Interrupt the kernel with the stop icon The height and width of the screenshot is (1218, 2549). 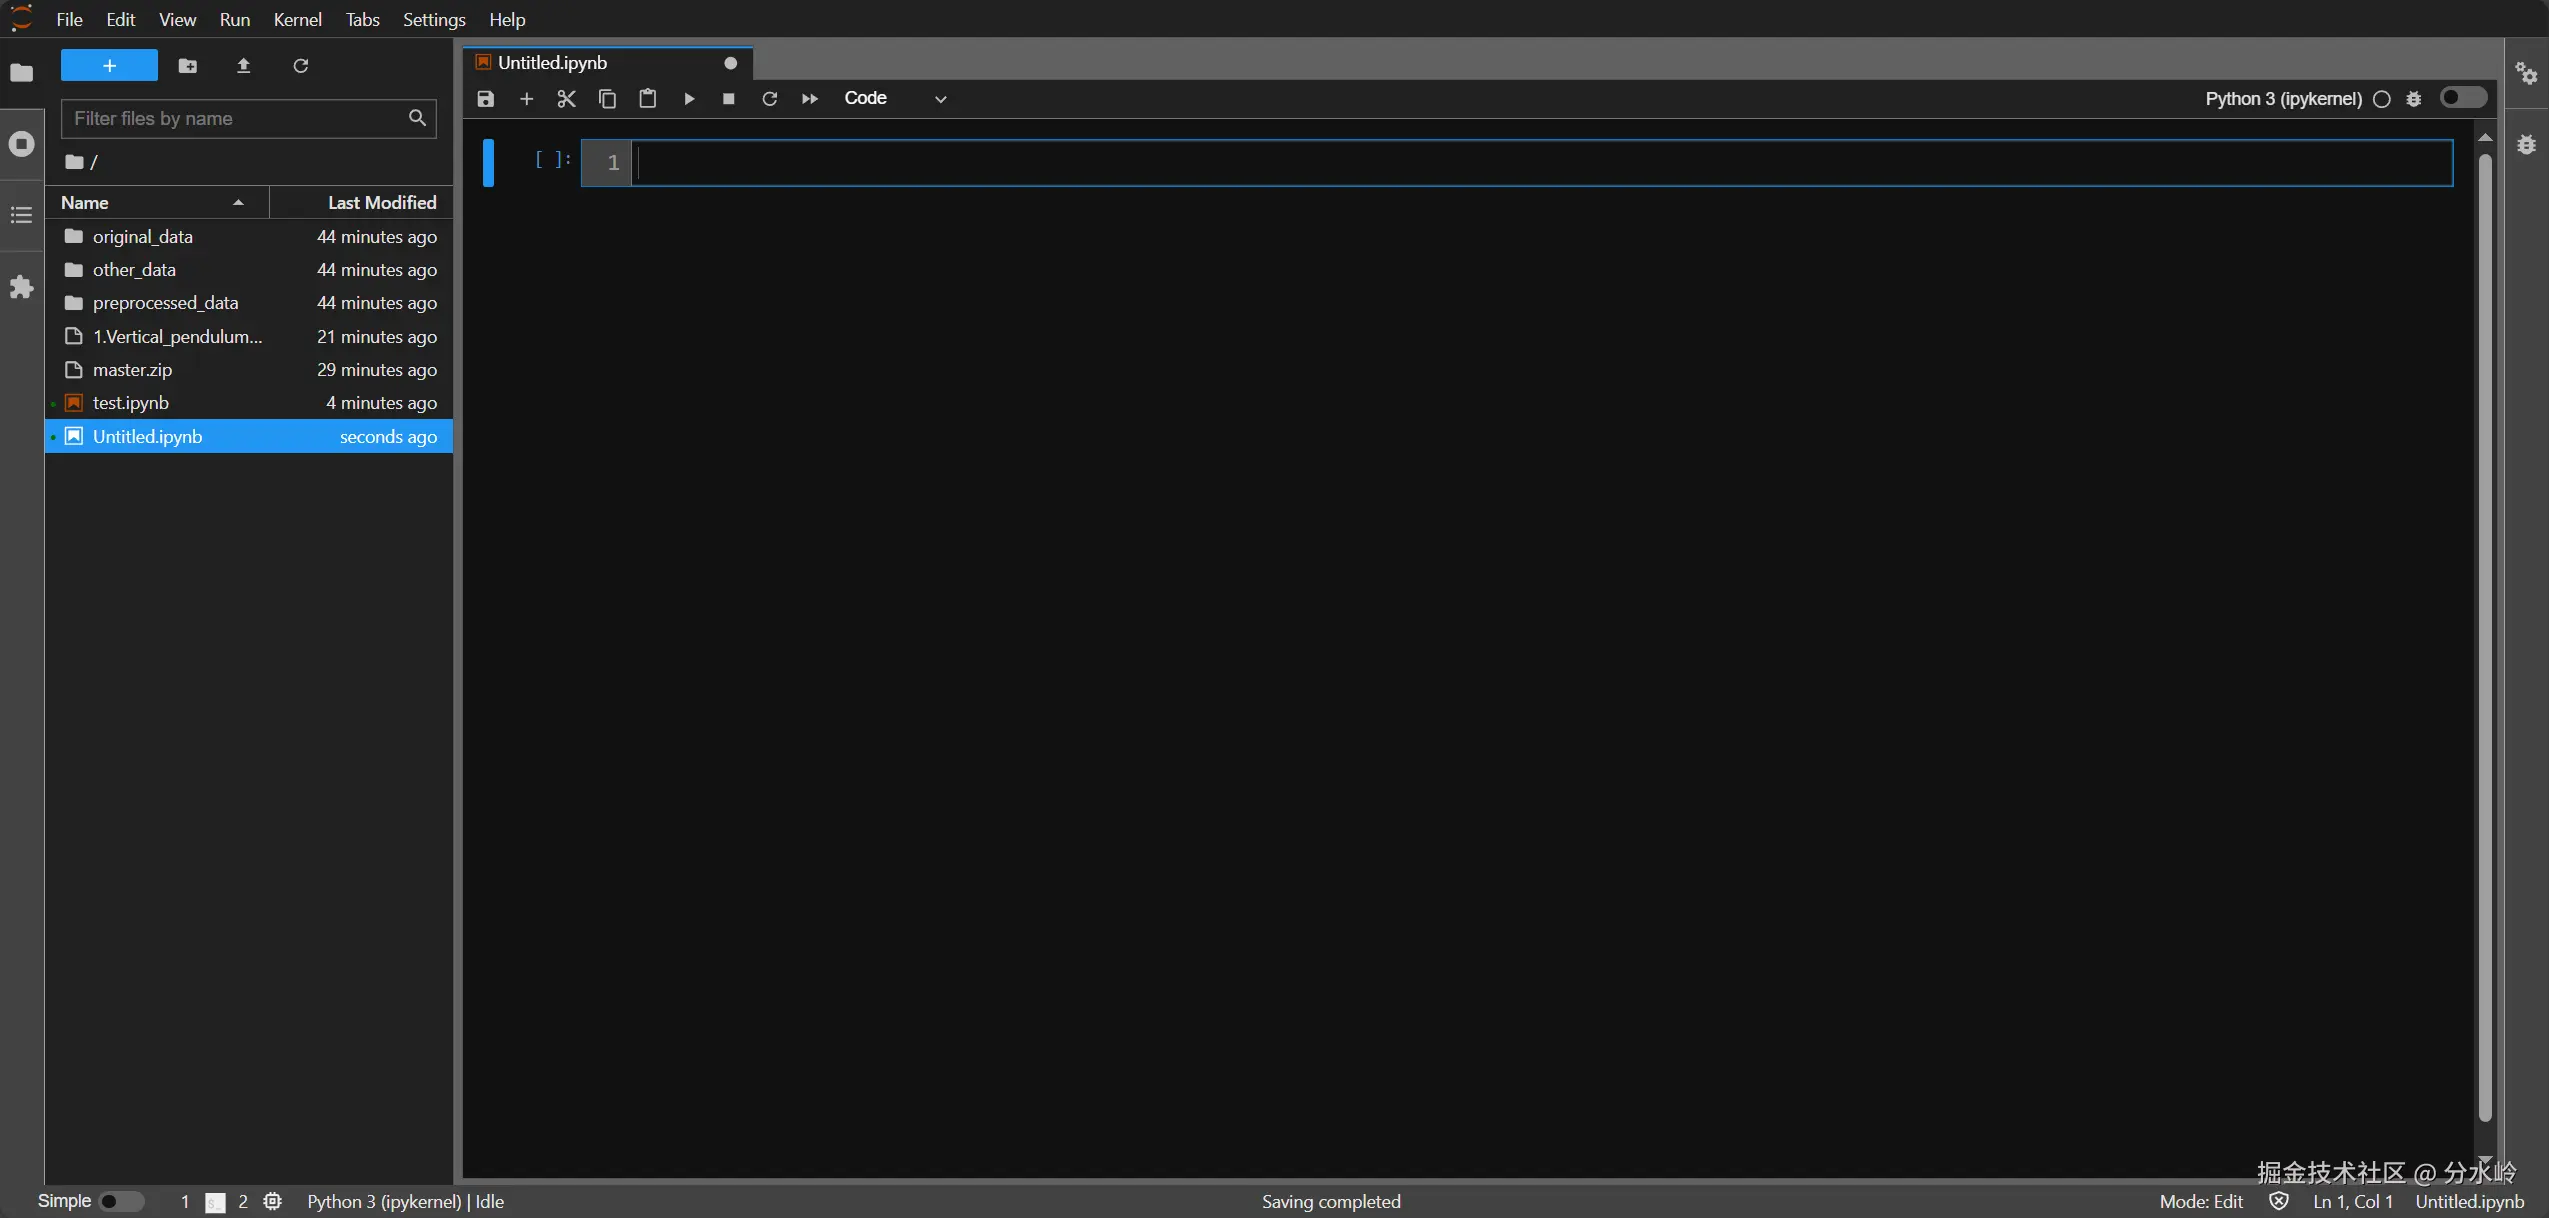729,98
